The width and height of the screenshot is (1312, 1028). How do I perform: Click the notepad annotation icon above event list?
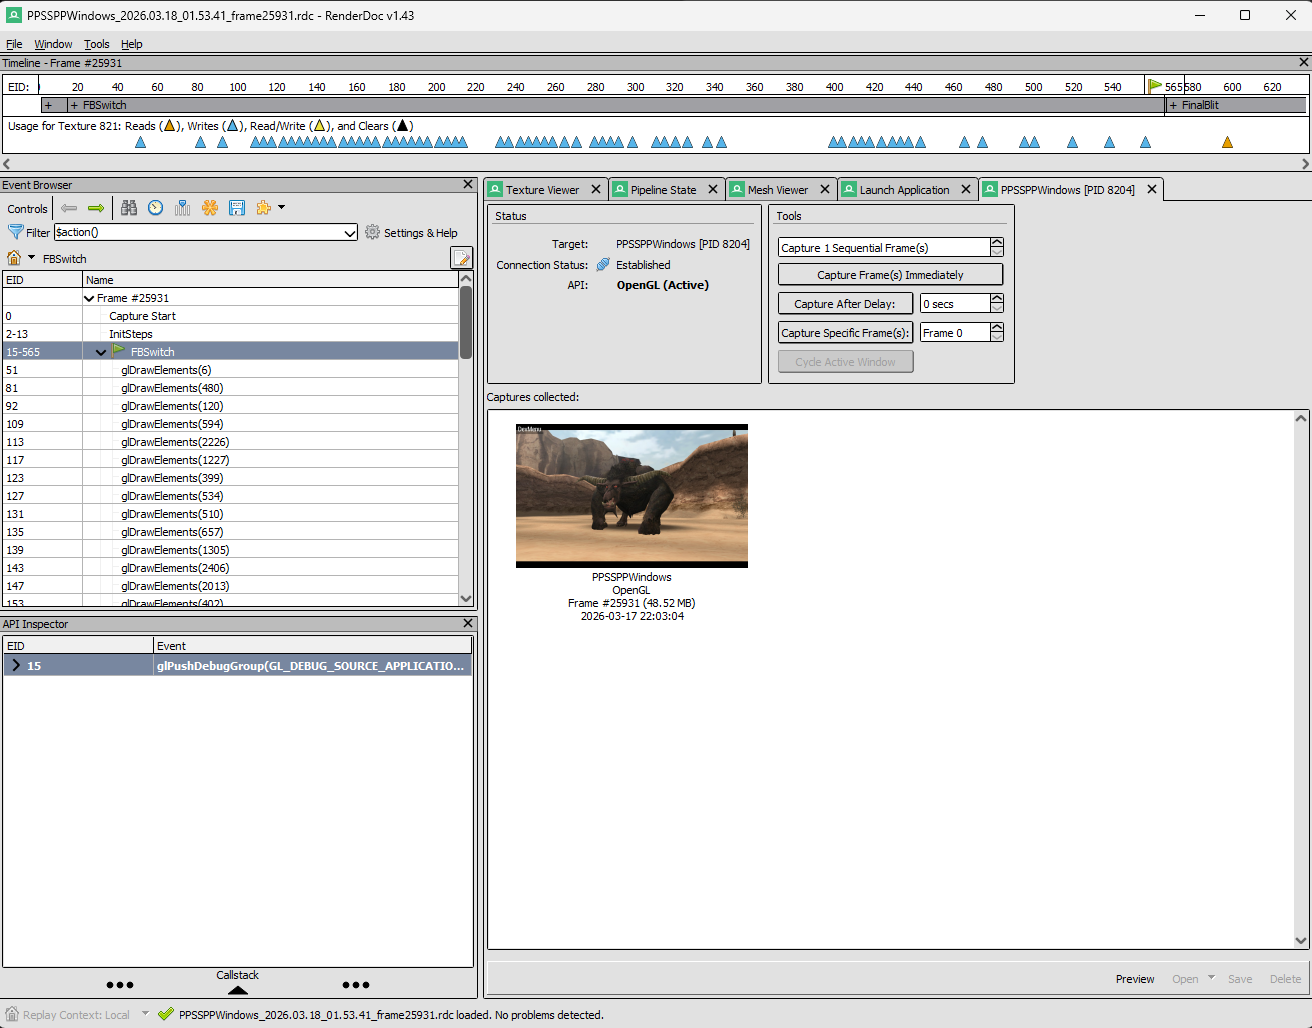[461, 259]
